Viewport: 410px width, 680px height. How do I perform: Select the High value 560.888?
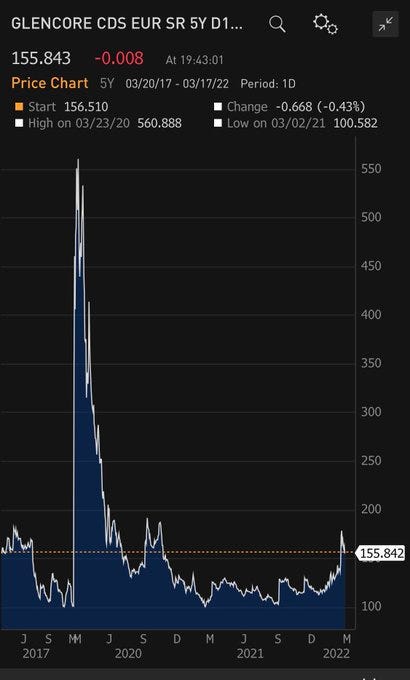(159, 123)
